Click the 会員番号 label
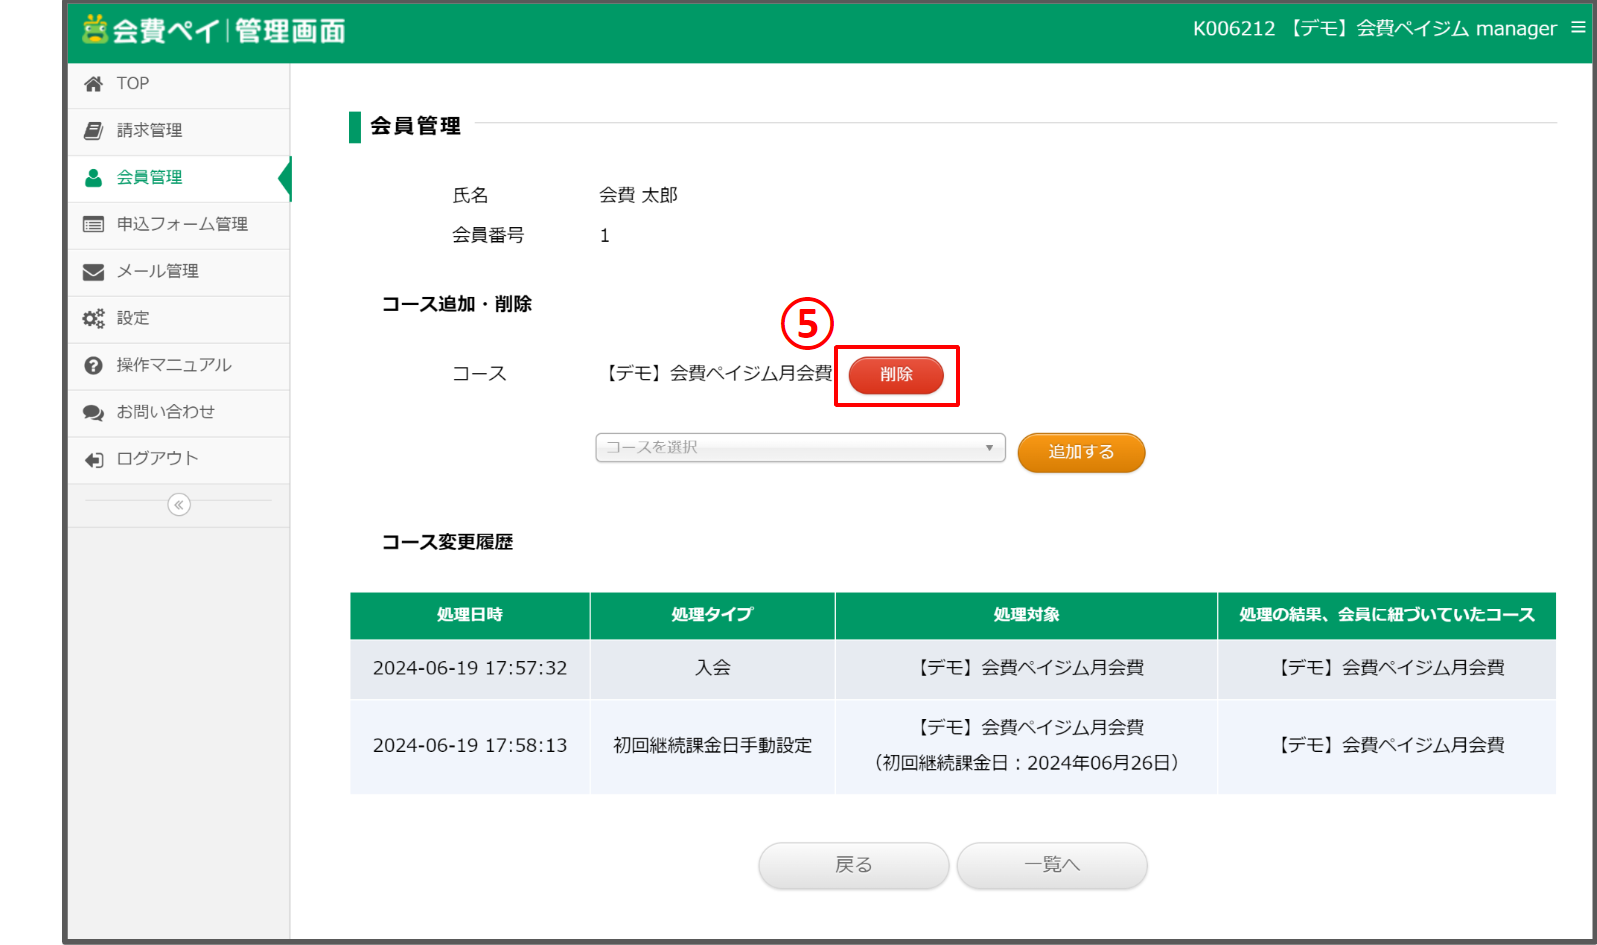1597x945 pixels. click(488, 235)
